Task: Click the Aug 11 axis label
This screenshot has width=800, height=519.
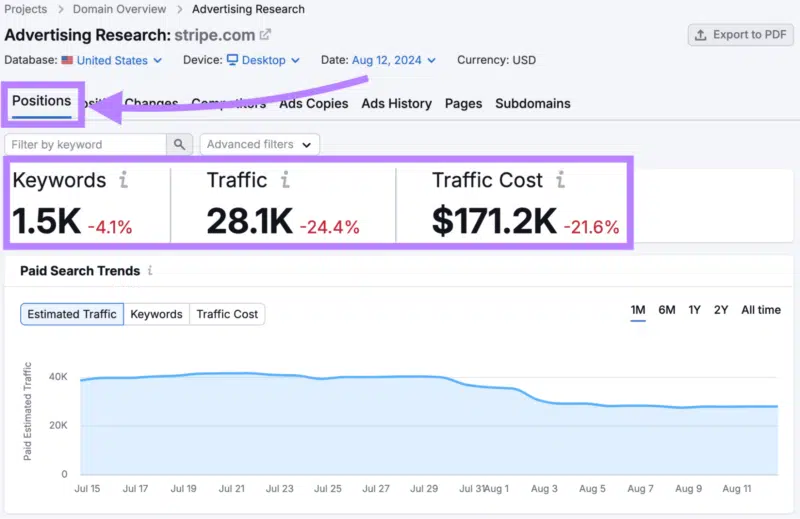Action: click(x=737, y=488)
